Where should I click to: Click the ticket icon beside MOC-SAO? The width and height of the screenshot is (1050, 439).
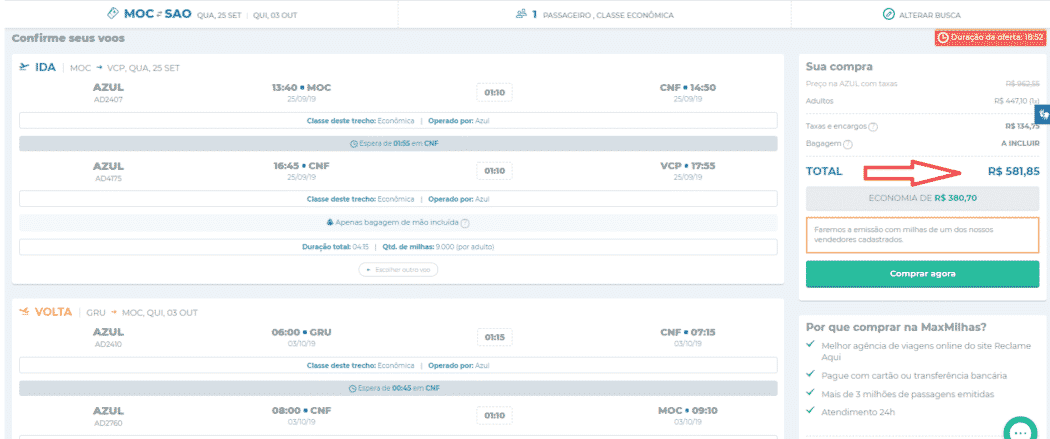click(113, 13)
